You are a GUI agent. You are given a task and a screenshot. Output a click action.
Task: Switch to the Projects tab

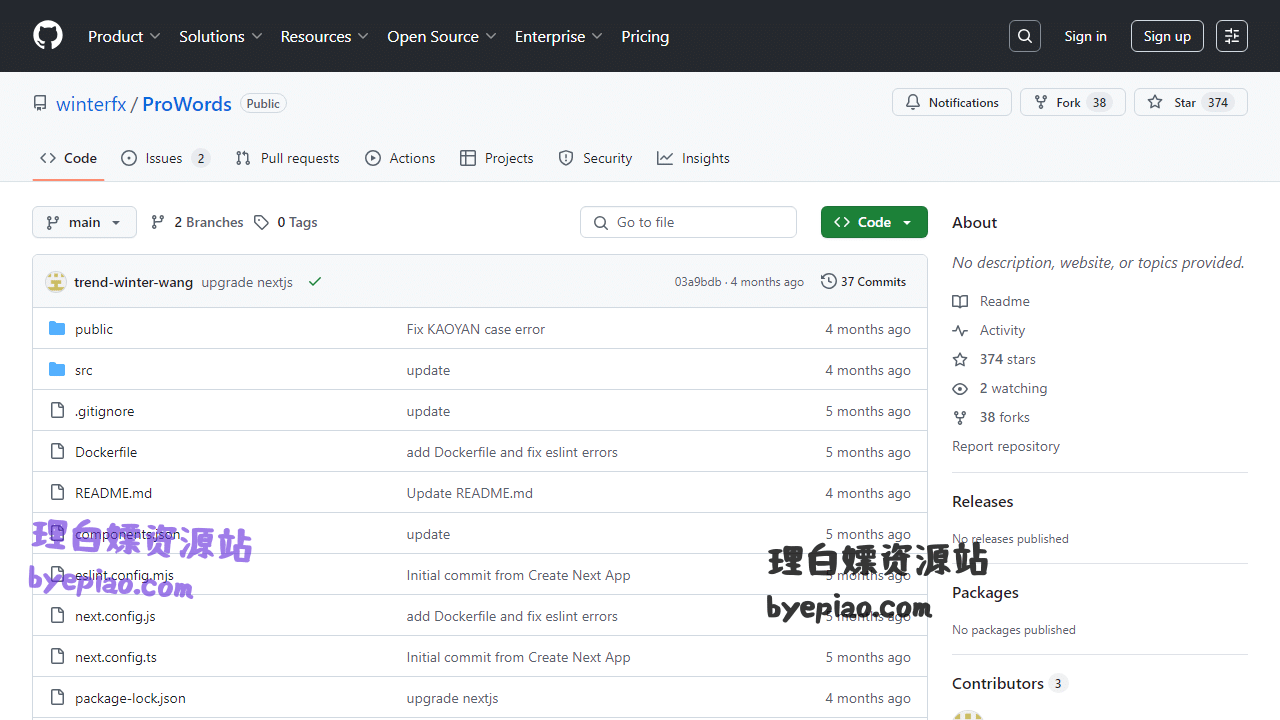coord(496,158)
